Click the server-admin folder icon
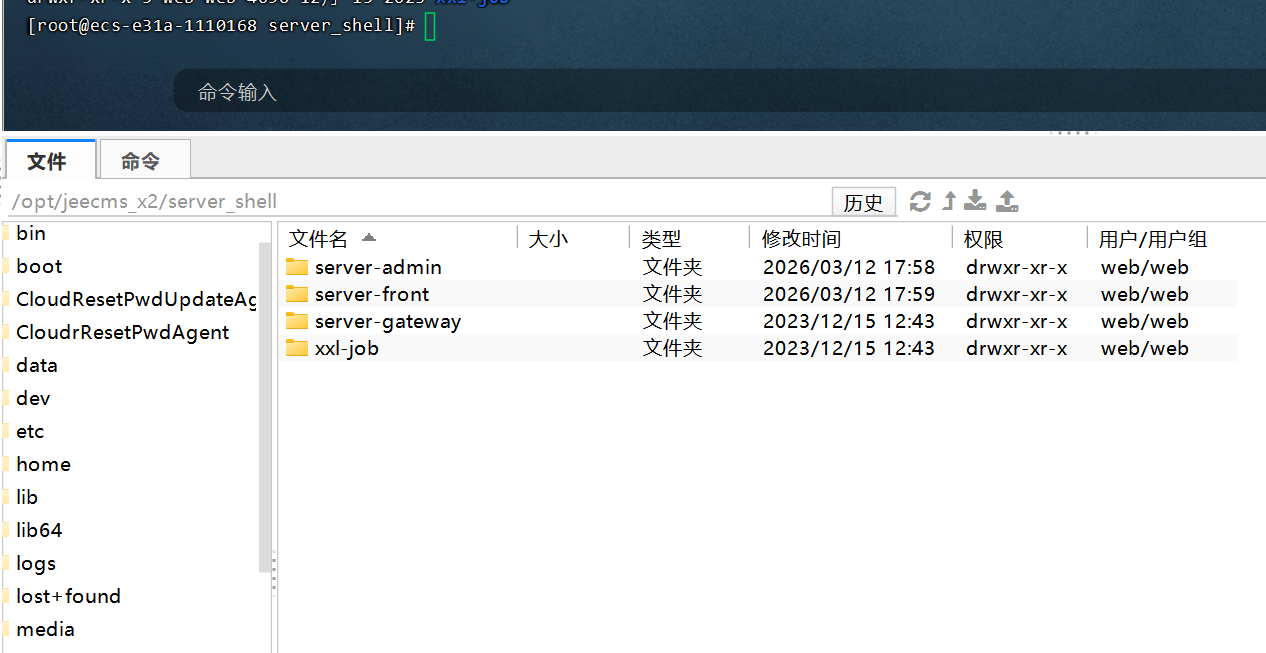The width and height of the screenshot is (1266, 653). pos(297,267)
